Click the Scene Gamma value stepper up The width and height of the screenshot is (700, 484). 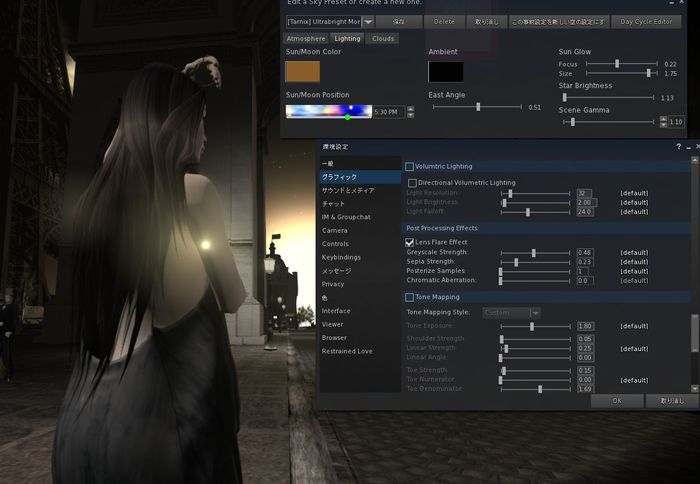[x=663, y=119]
